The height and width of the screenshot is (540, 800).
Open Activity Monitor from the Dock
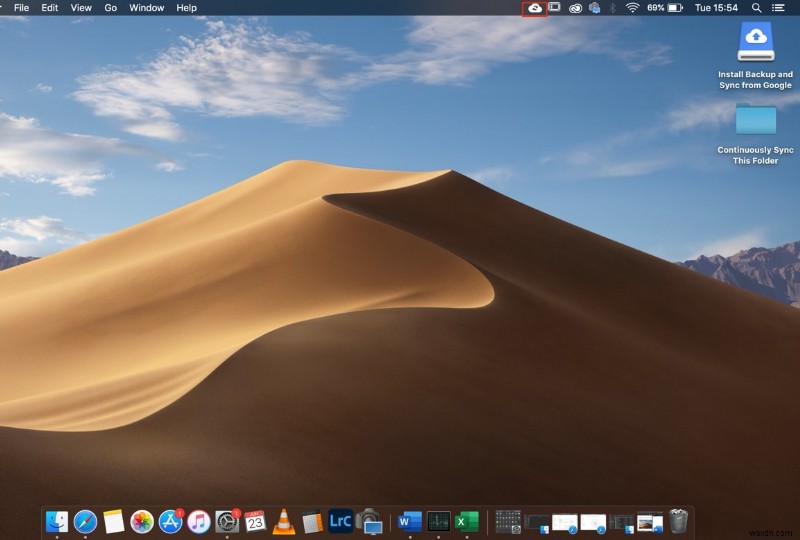(x=438, y=522)
